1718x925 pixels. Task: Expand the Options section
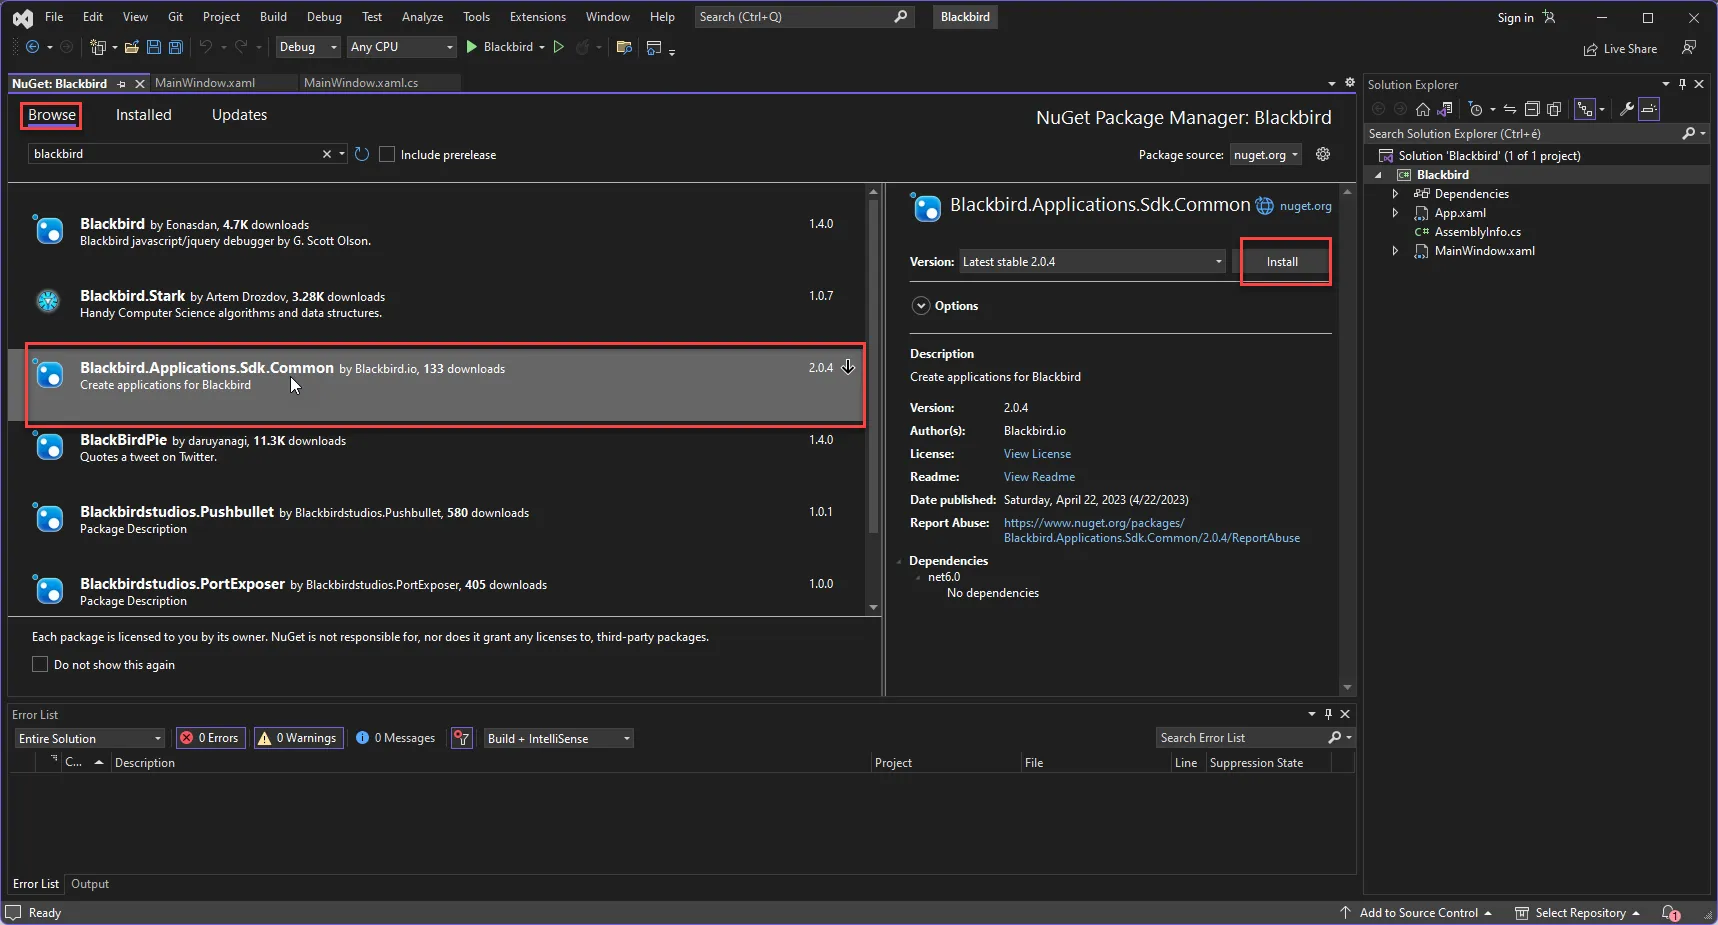[x=921, y=306]
